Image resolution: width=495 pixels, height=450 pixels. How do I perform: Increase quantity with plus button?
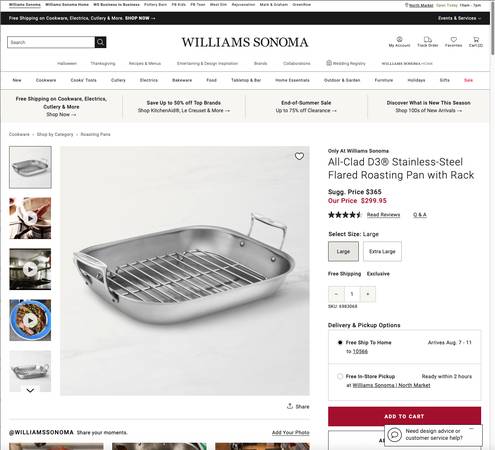tap(368, 294)
